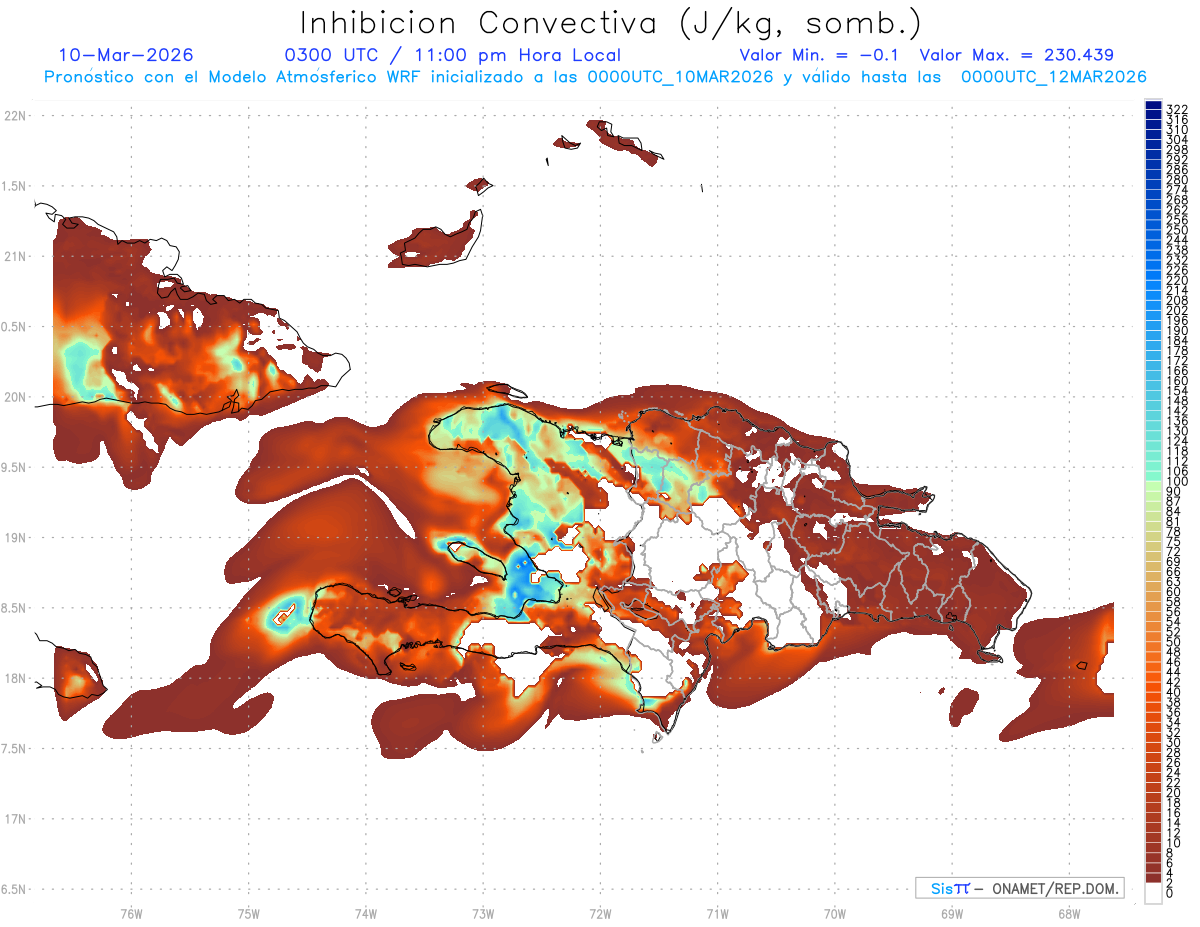
Task: Click the '69W' longitude label
Action: click(x=951, y=913)
